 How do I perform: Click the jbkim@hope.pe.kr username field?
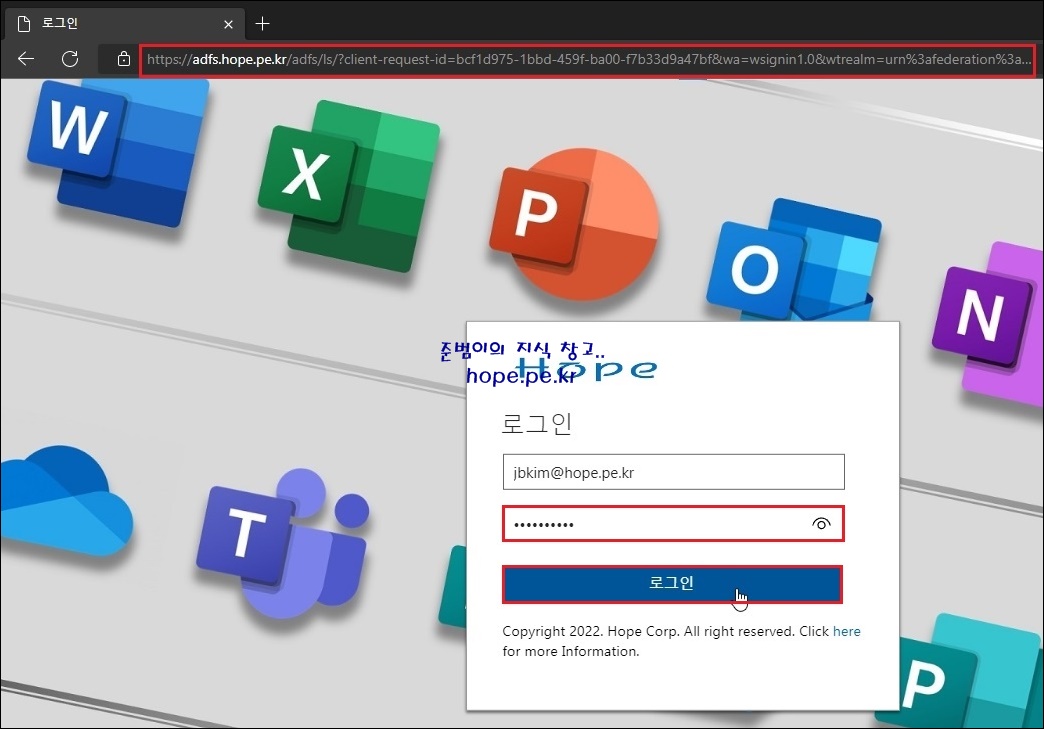tap(673, 472)
